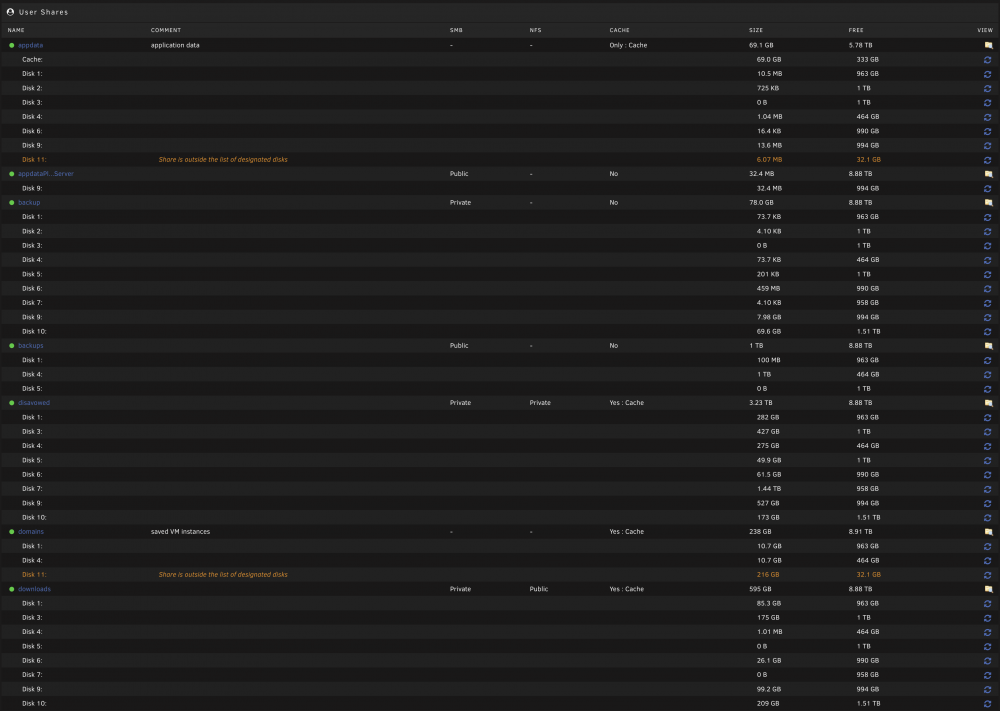The width and height of the screenshot is (1000, 711).
Task: Click the CACHE column header
Action: 619,30
